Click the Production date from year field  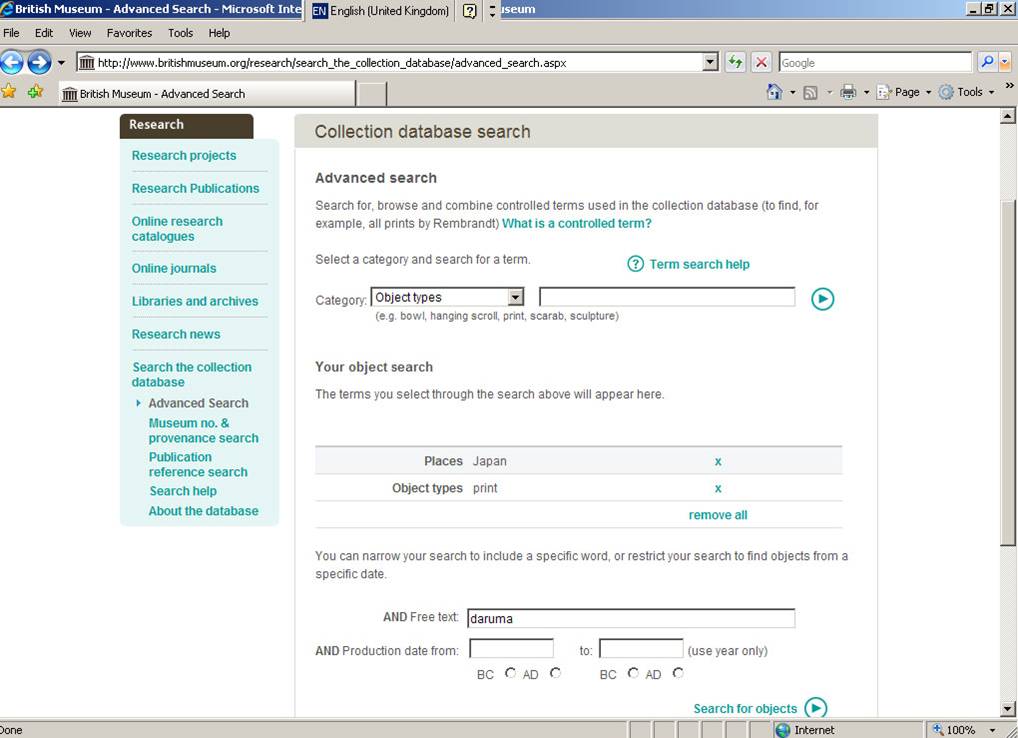(x=512, y=648)
